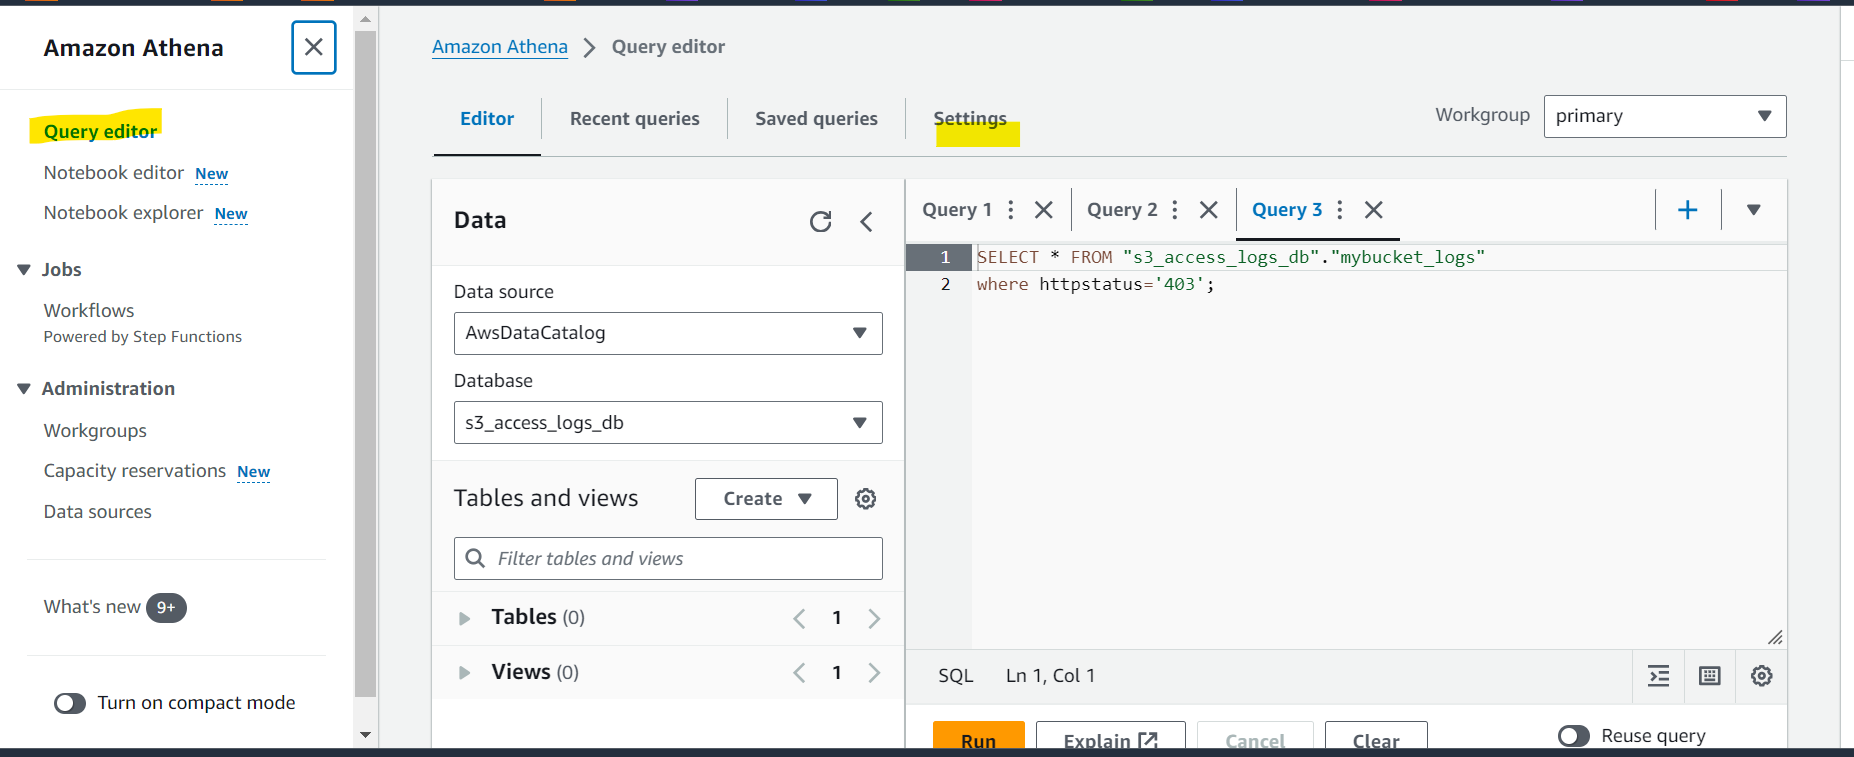The image size is (1854, 757).
Task: Expand the Views section
Action: point(464,673)
